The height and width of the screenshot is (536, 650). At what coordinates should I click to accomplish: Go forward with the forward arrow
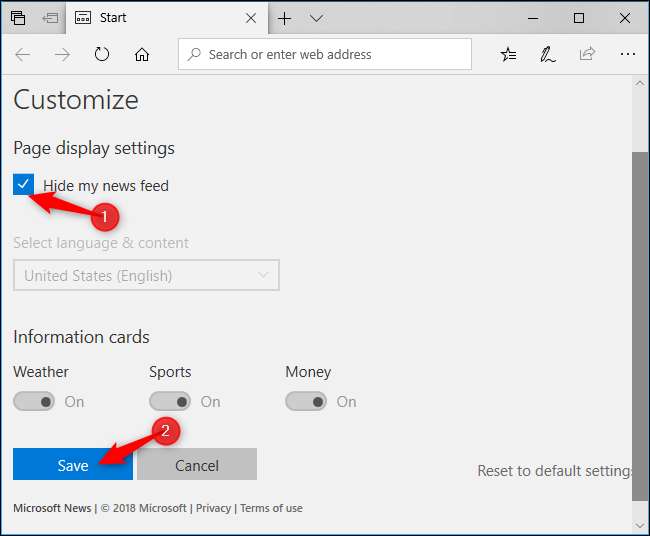[x=62, y=54]
